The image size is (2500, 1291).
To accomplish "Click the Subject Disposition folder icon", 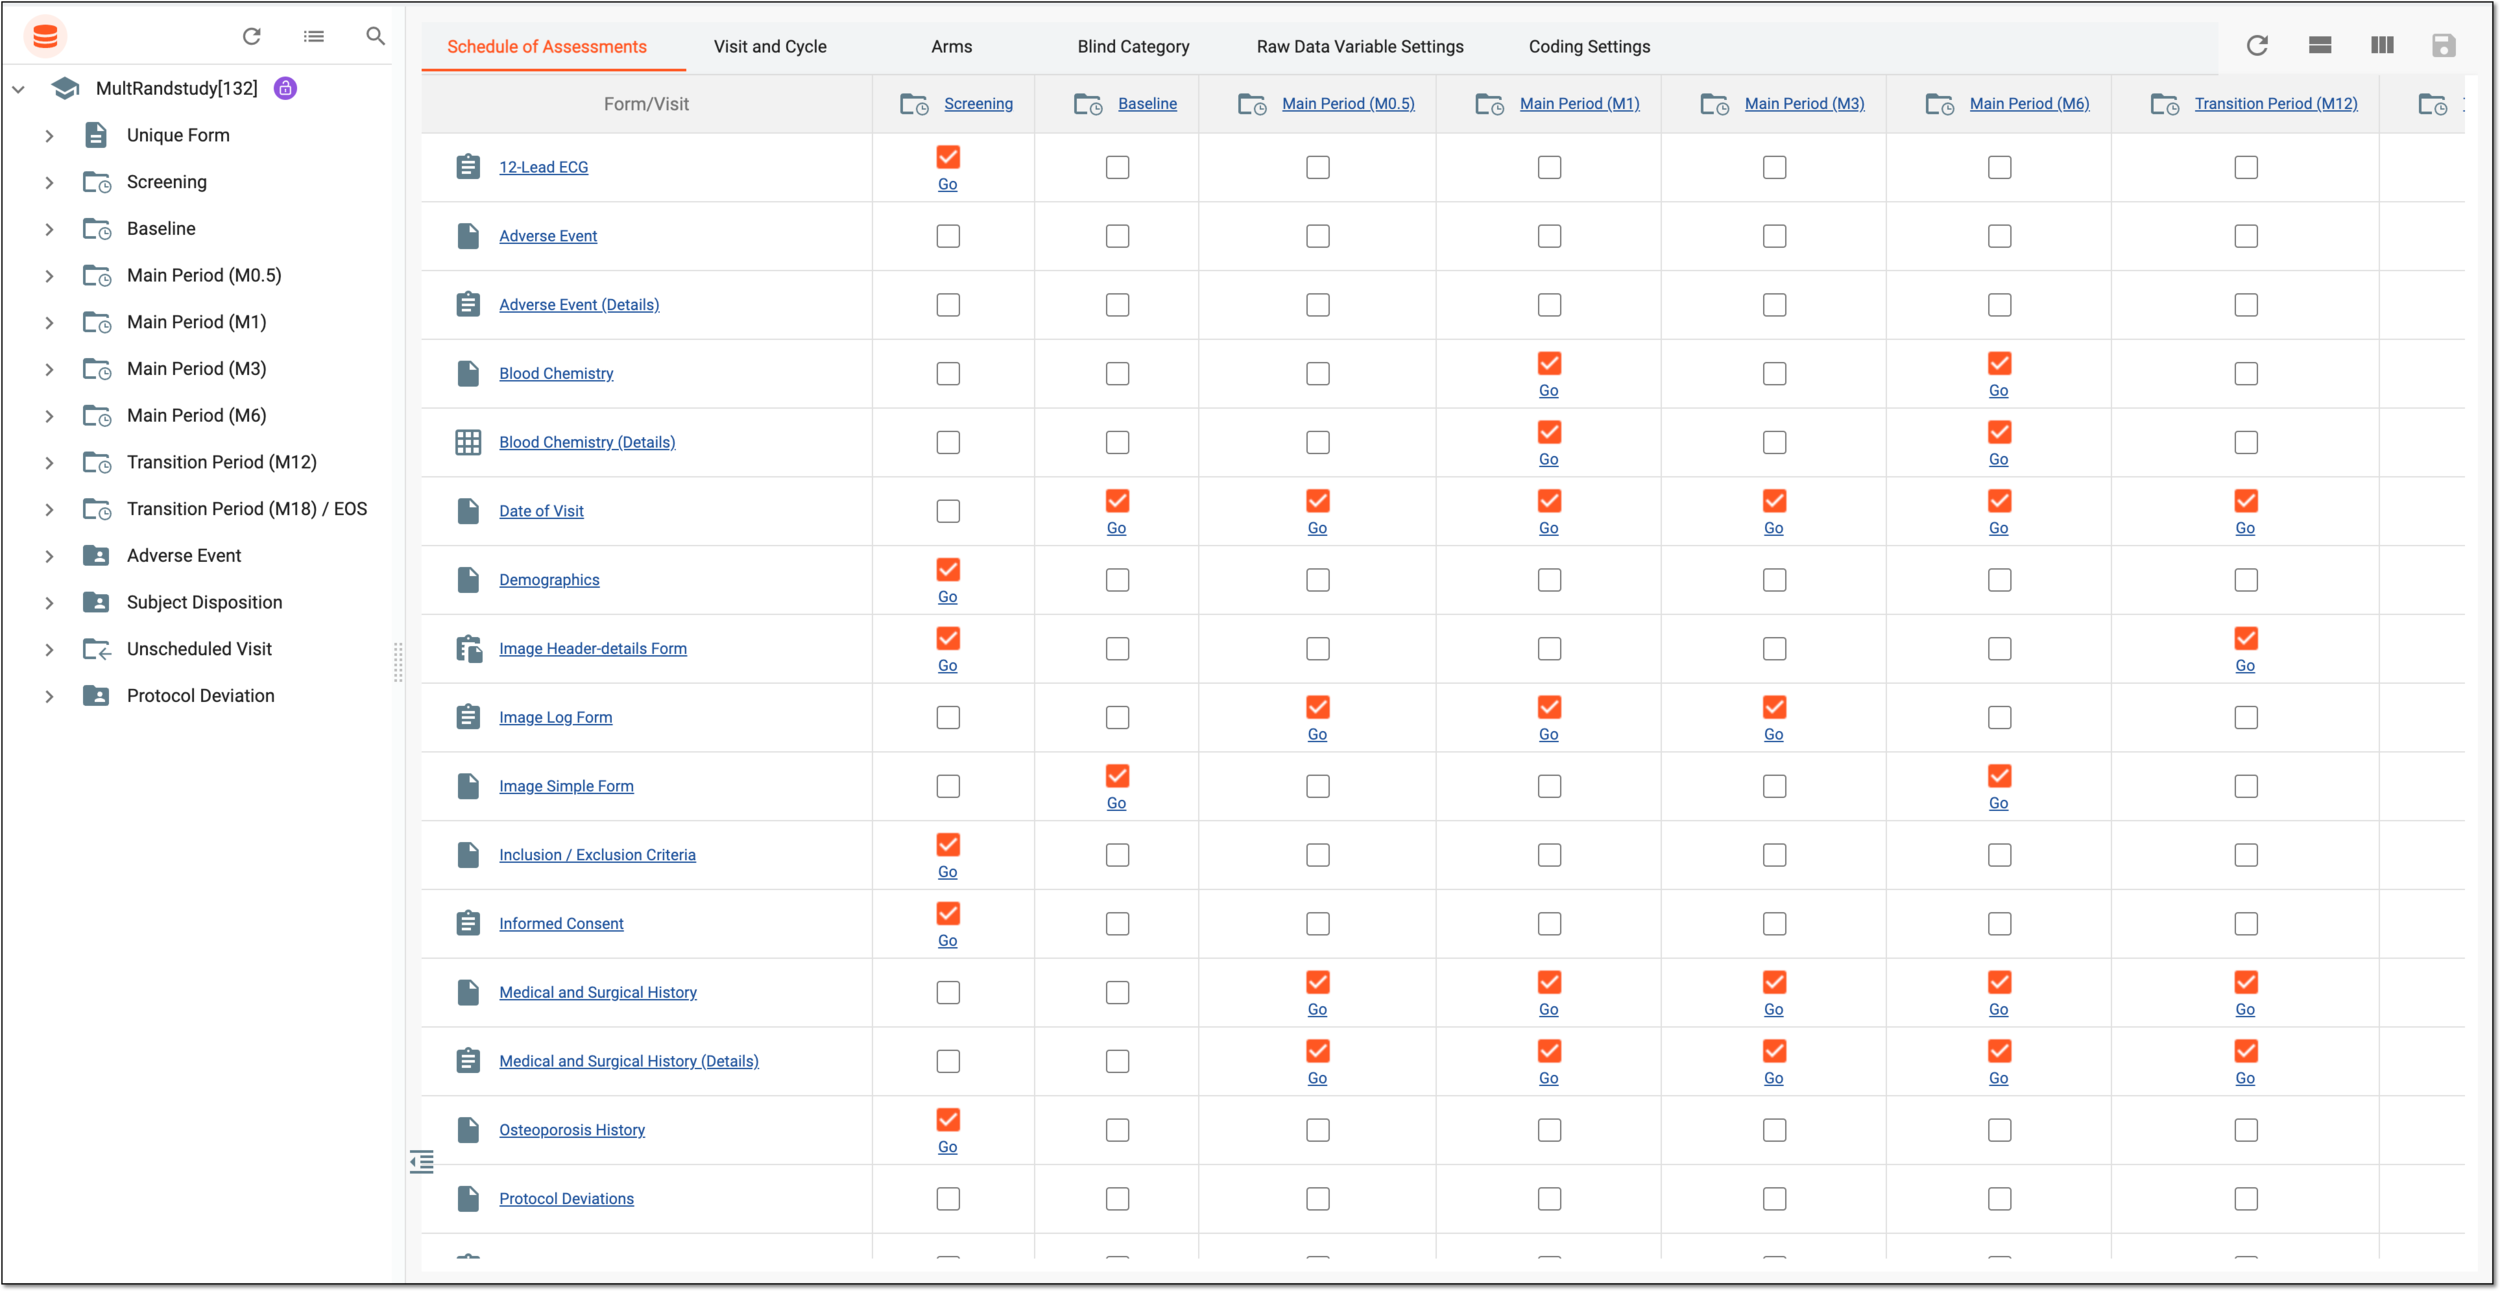I will point(96,602).
